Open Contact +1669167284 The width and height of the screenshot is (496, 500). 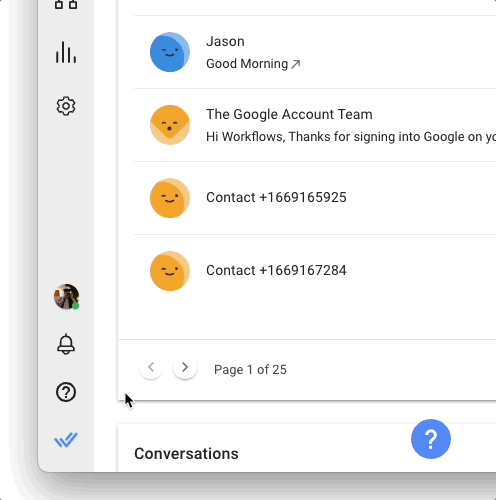click(x=315, y=271)
